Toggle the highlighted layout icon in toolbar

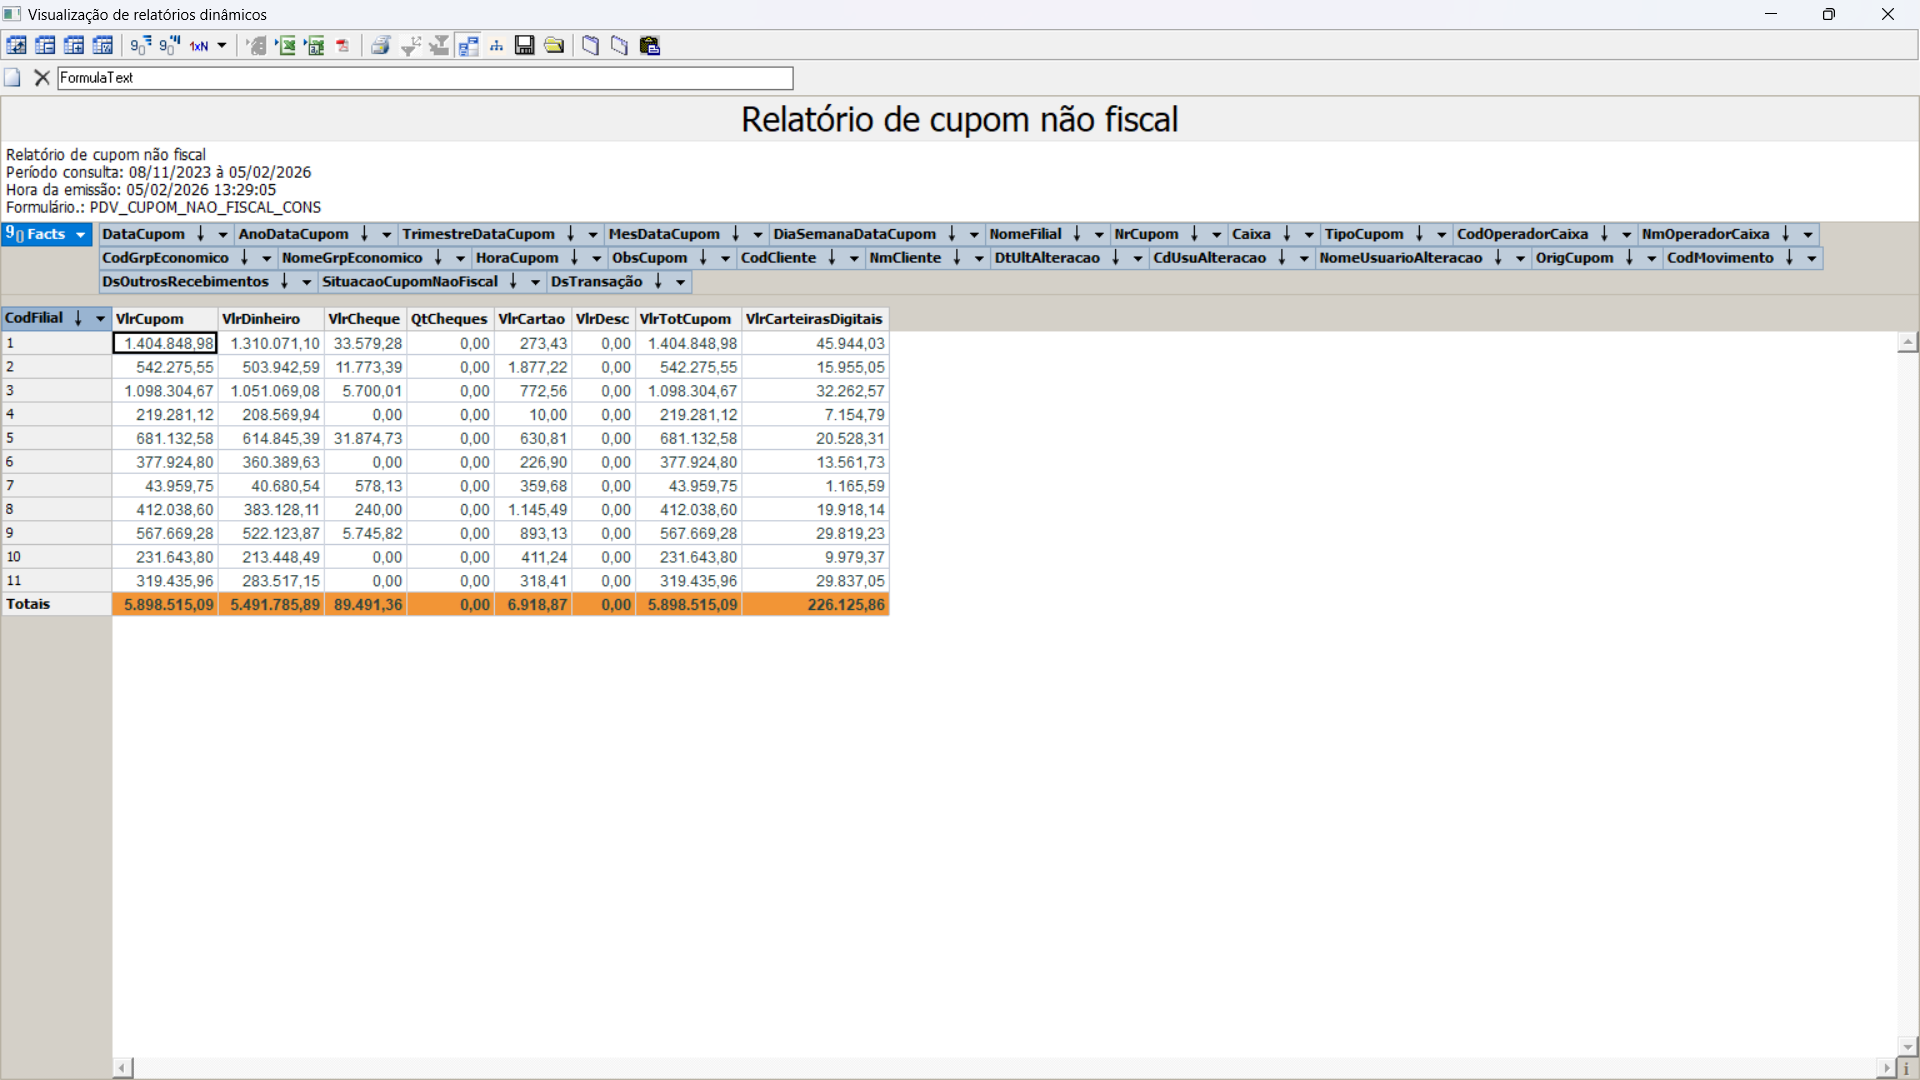coord(468,46)
